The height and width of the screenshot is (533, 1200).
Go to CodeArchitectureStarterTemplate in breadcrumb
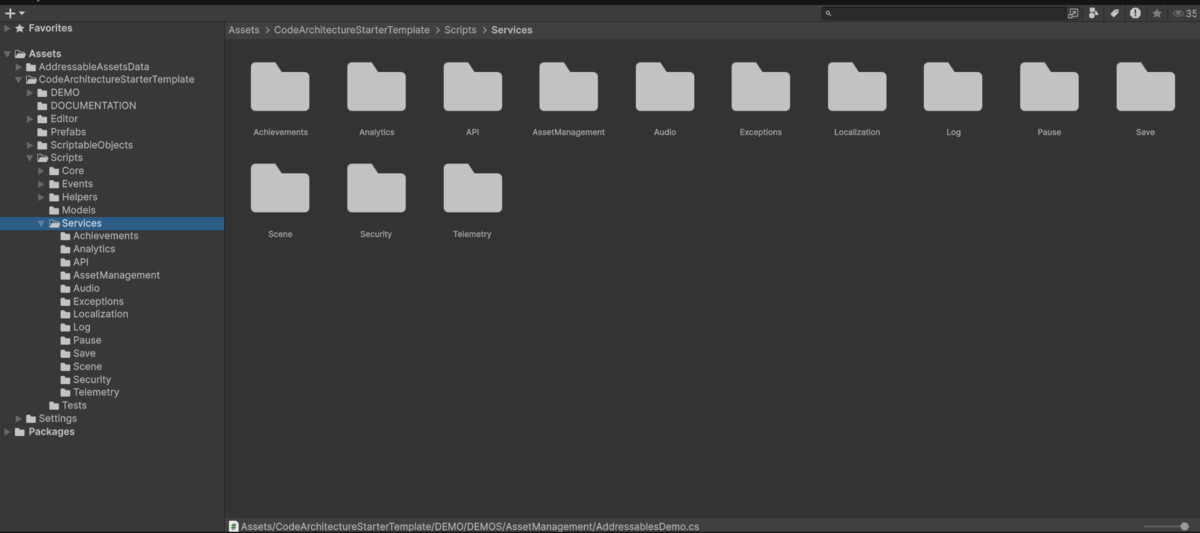pos(352,30)
